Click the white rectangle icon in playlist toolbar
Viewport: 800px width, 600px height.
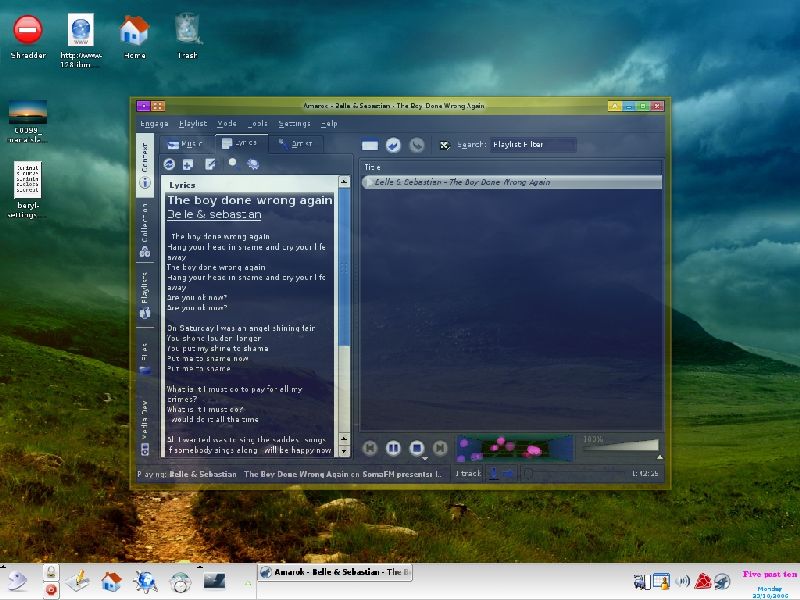click(x=370, y=145)
